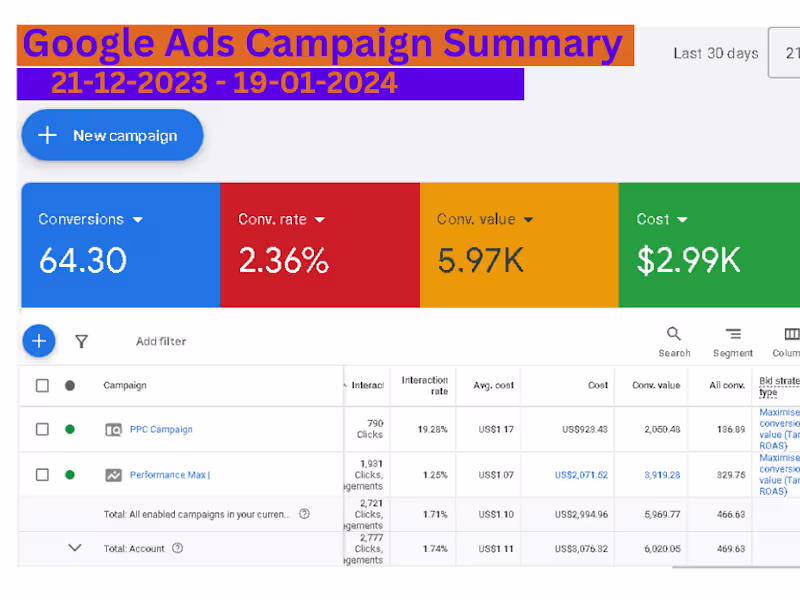
Task: Click the help icon next to Total: All enabled campaigns
Action: click(x=304, y=514)
